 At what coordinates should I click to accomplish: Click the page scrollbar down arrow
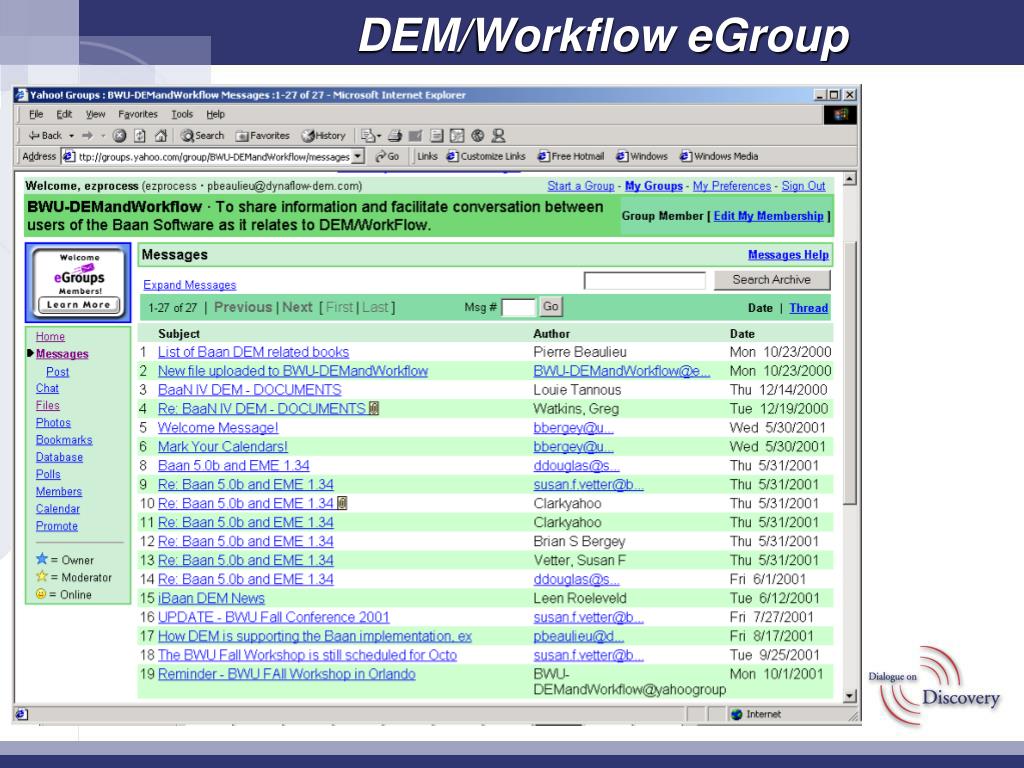coord(850,696)
